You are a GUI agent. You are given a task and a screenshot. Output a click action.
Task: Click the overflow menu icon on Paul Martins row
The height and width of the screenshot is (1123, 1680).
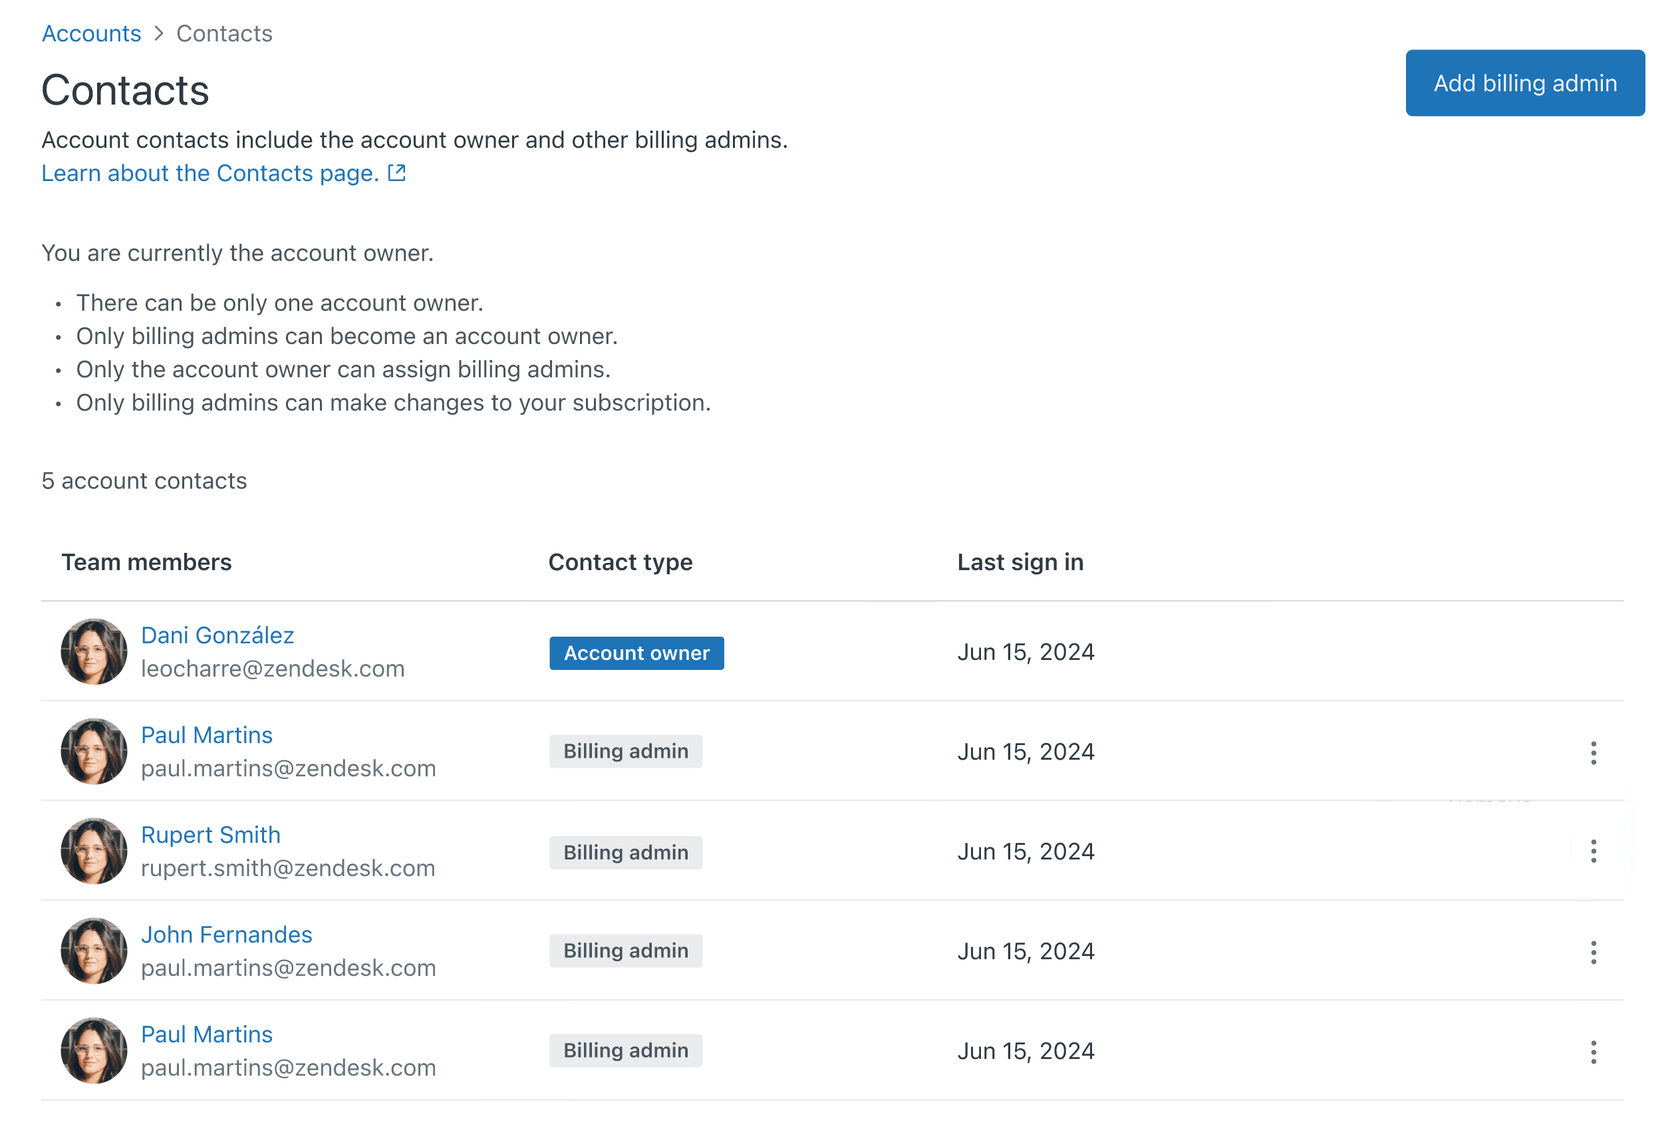(1593, 752)
